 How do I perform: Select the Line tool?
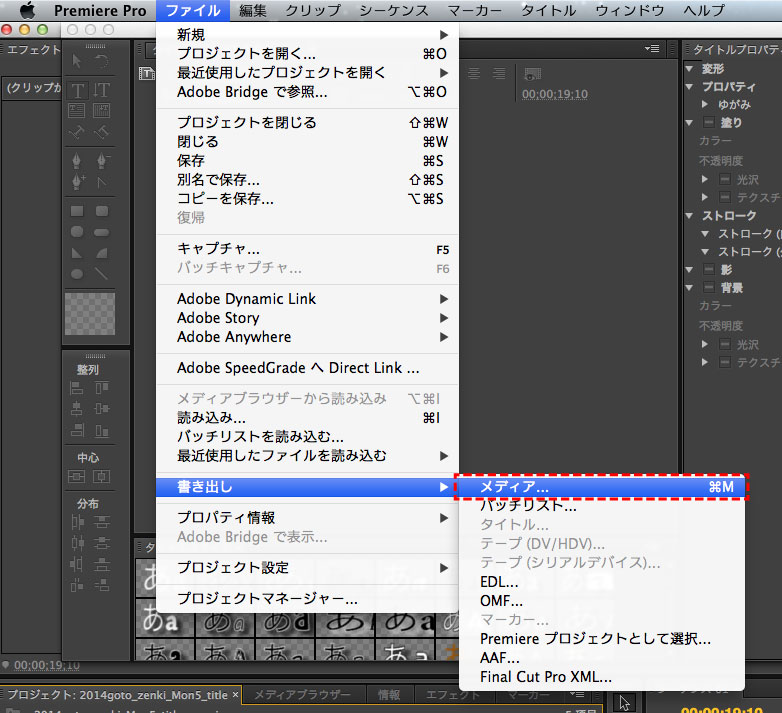click(102, 274)
